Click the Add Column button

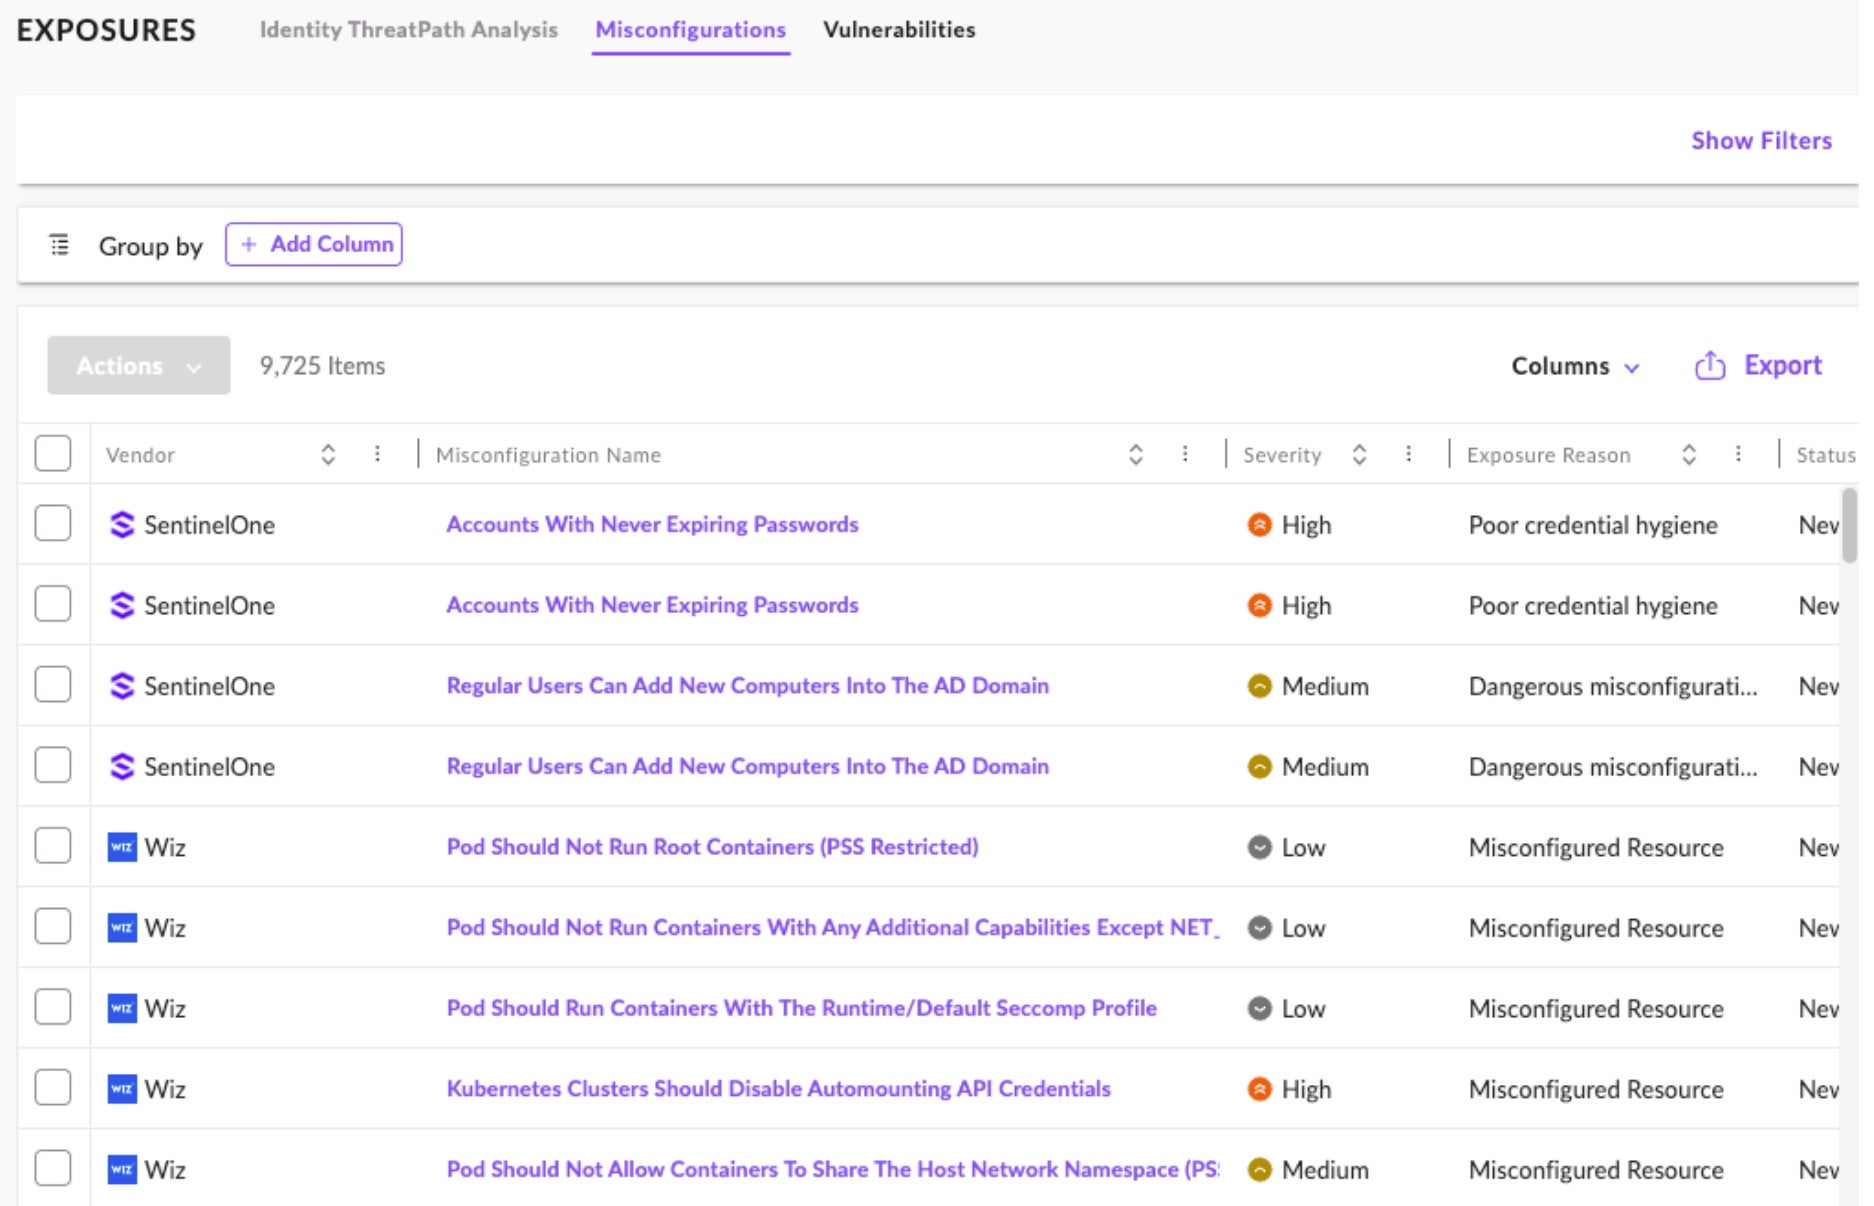[x=314, y=245]
